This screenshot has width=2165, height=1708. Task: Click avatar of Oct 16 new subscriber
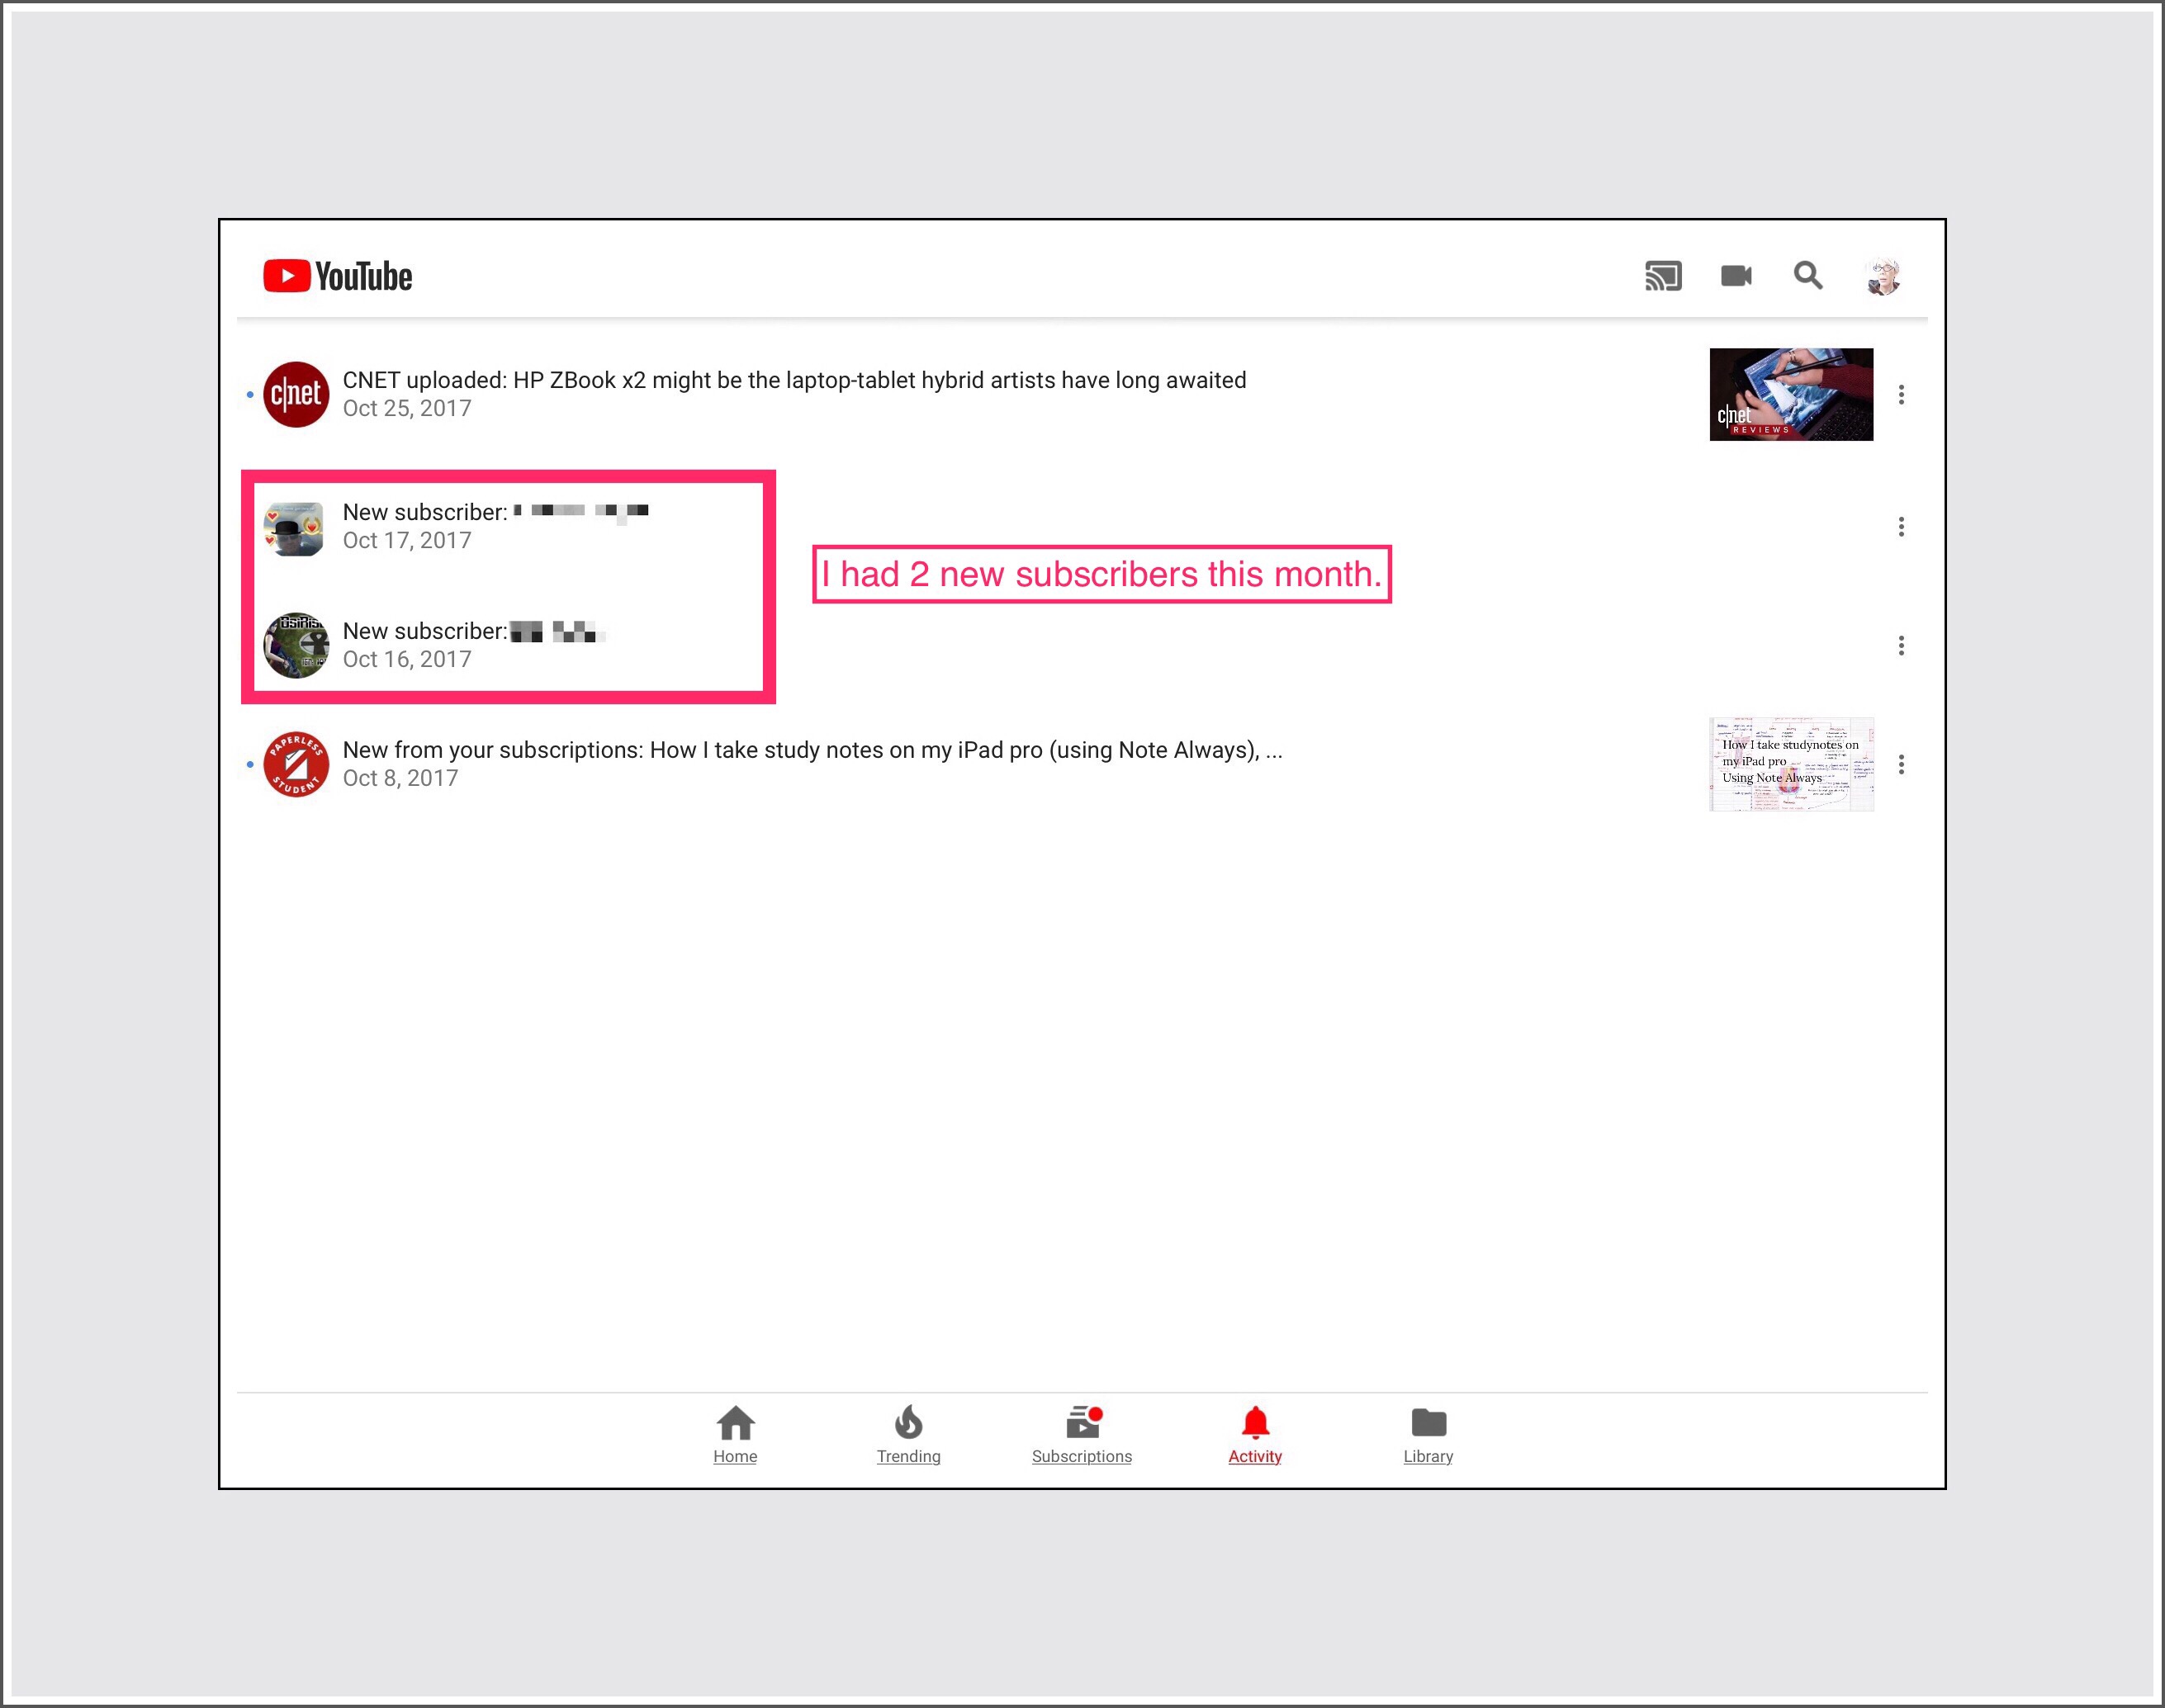[296, 646]
